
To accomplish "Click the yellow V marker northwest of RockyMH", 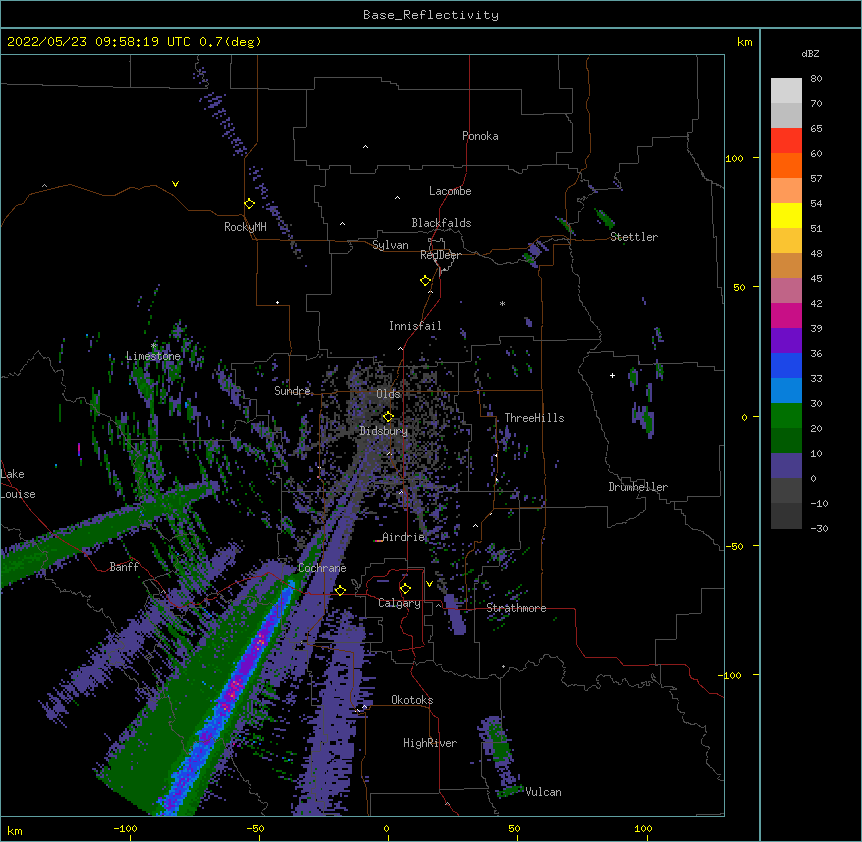I will 175,184.
